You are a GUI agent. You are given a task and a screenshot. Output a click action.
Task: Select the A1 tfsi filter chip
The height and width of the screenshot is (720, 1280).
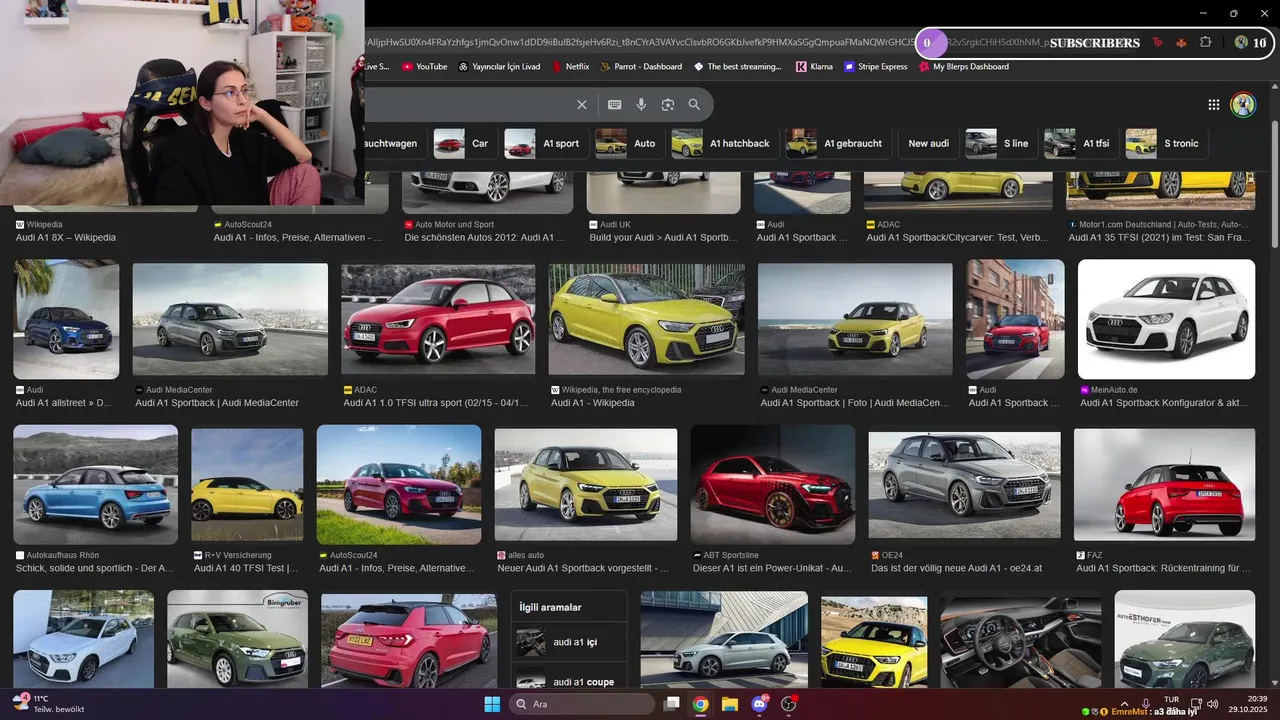(x=1080, y=143)
